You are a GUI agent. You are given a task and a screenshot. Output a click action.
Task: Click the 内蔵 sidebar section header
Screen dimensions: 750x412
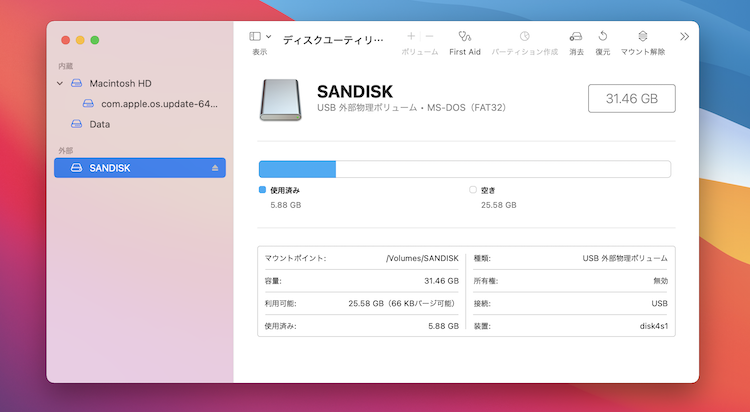[66, 66]
